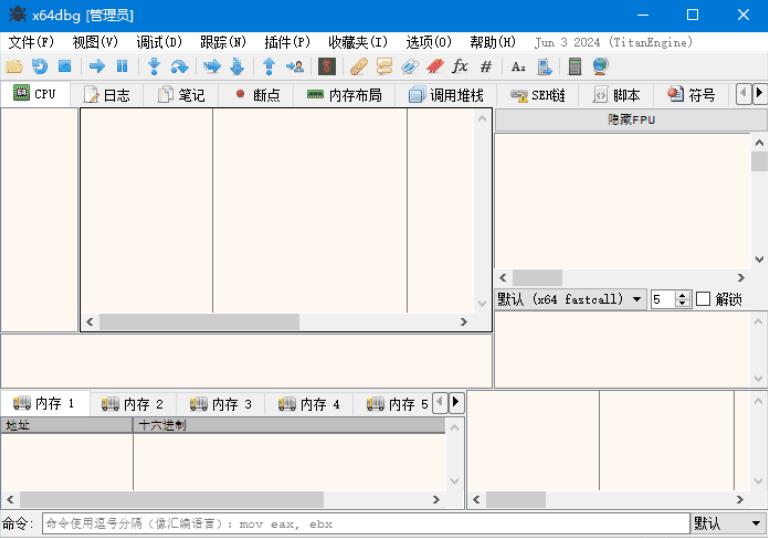
Task: Click the memory tabs right scroll arrow
Action: pos(456,402)
